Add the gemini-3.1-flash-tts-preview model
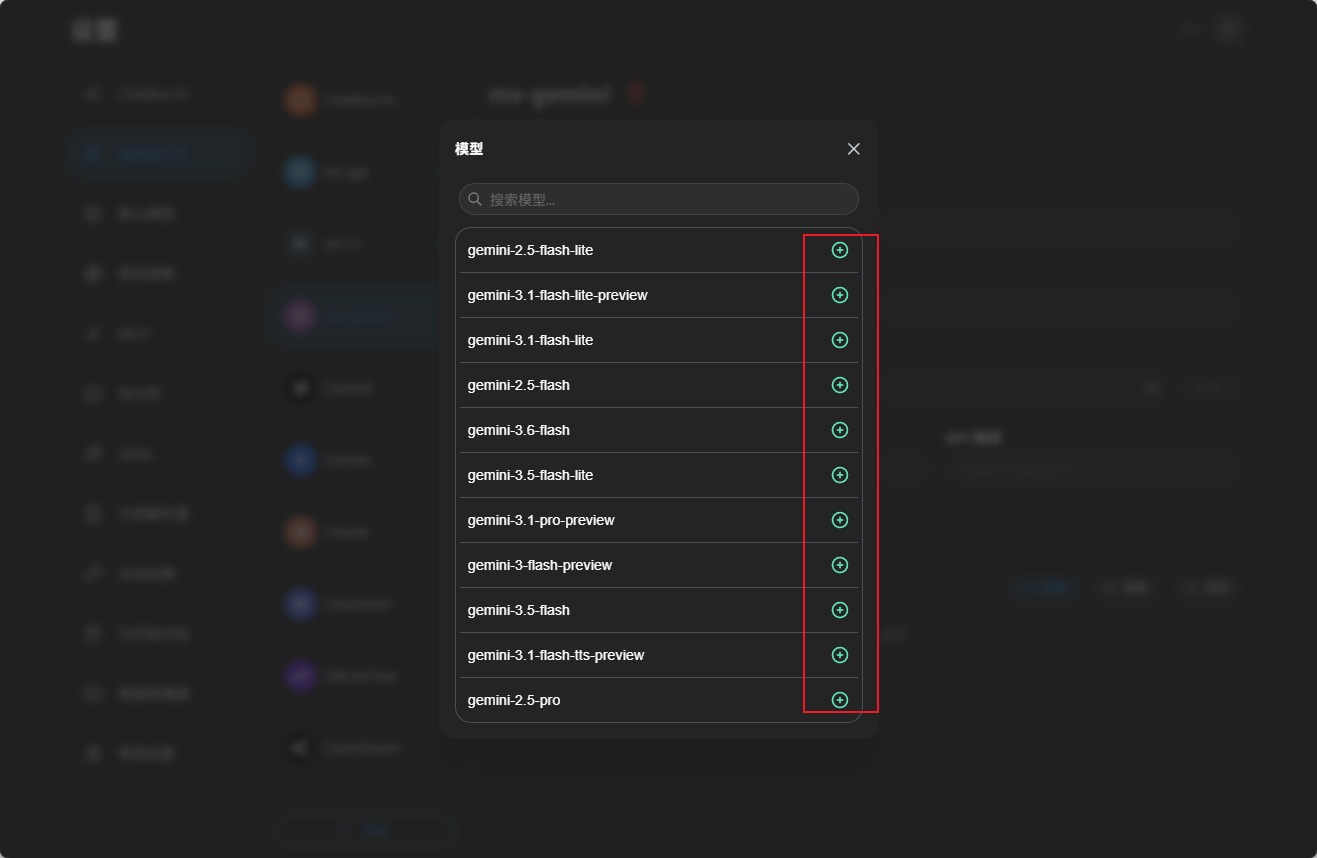 pyautogui.click(x=840, y=655)
